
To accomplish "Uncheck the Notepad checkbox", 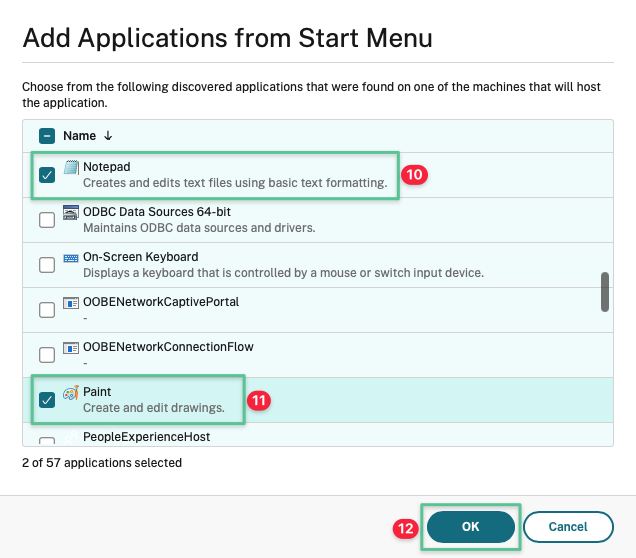I will [x=47, y=175].
